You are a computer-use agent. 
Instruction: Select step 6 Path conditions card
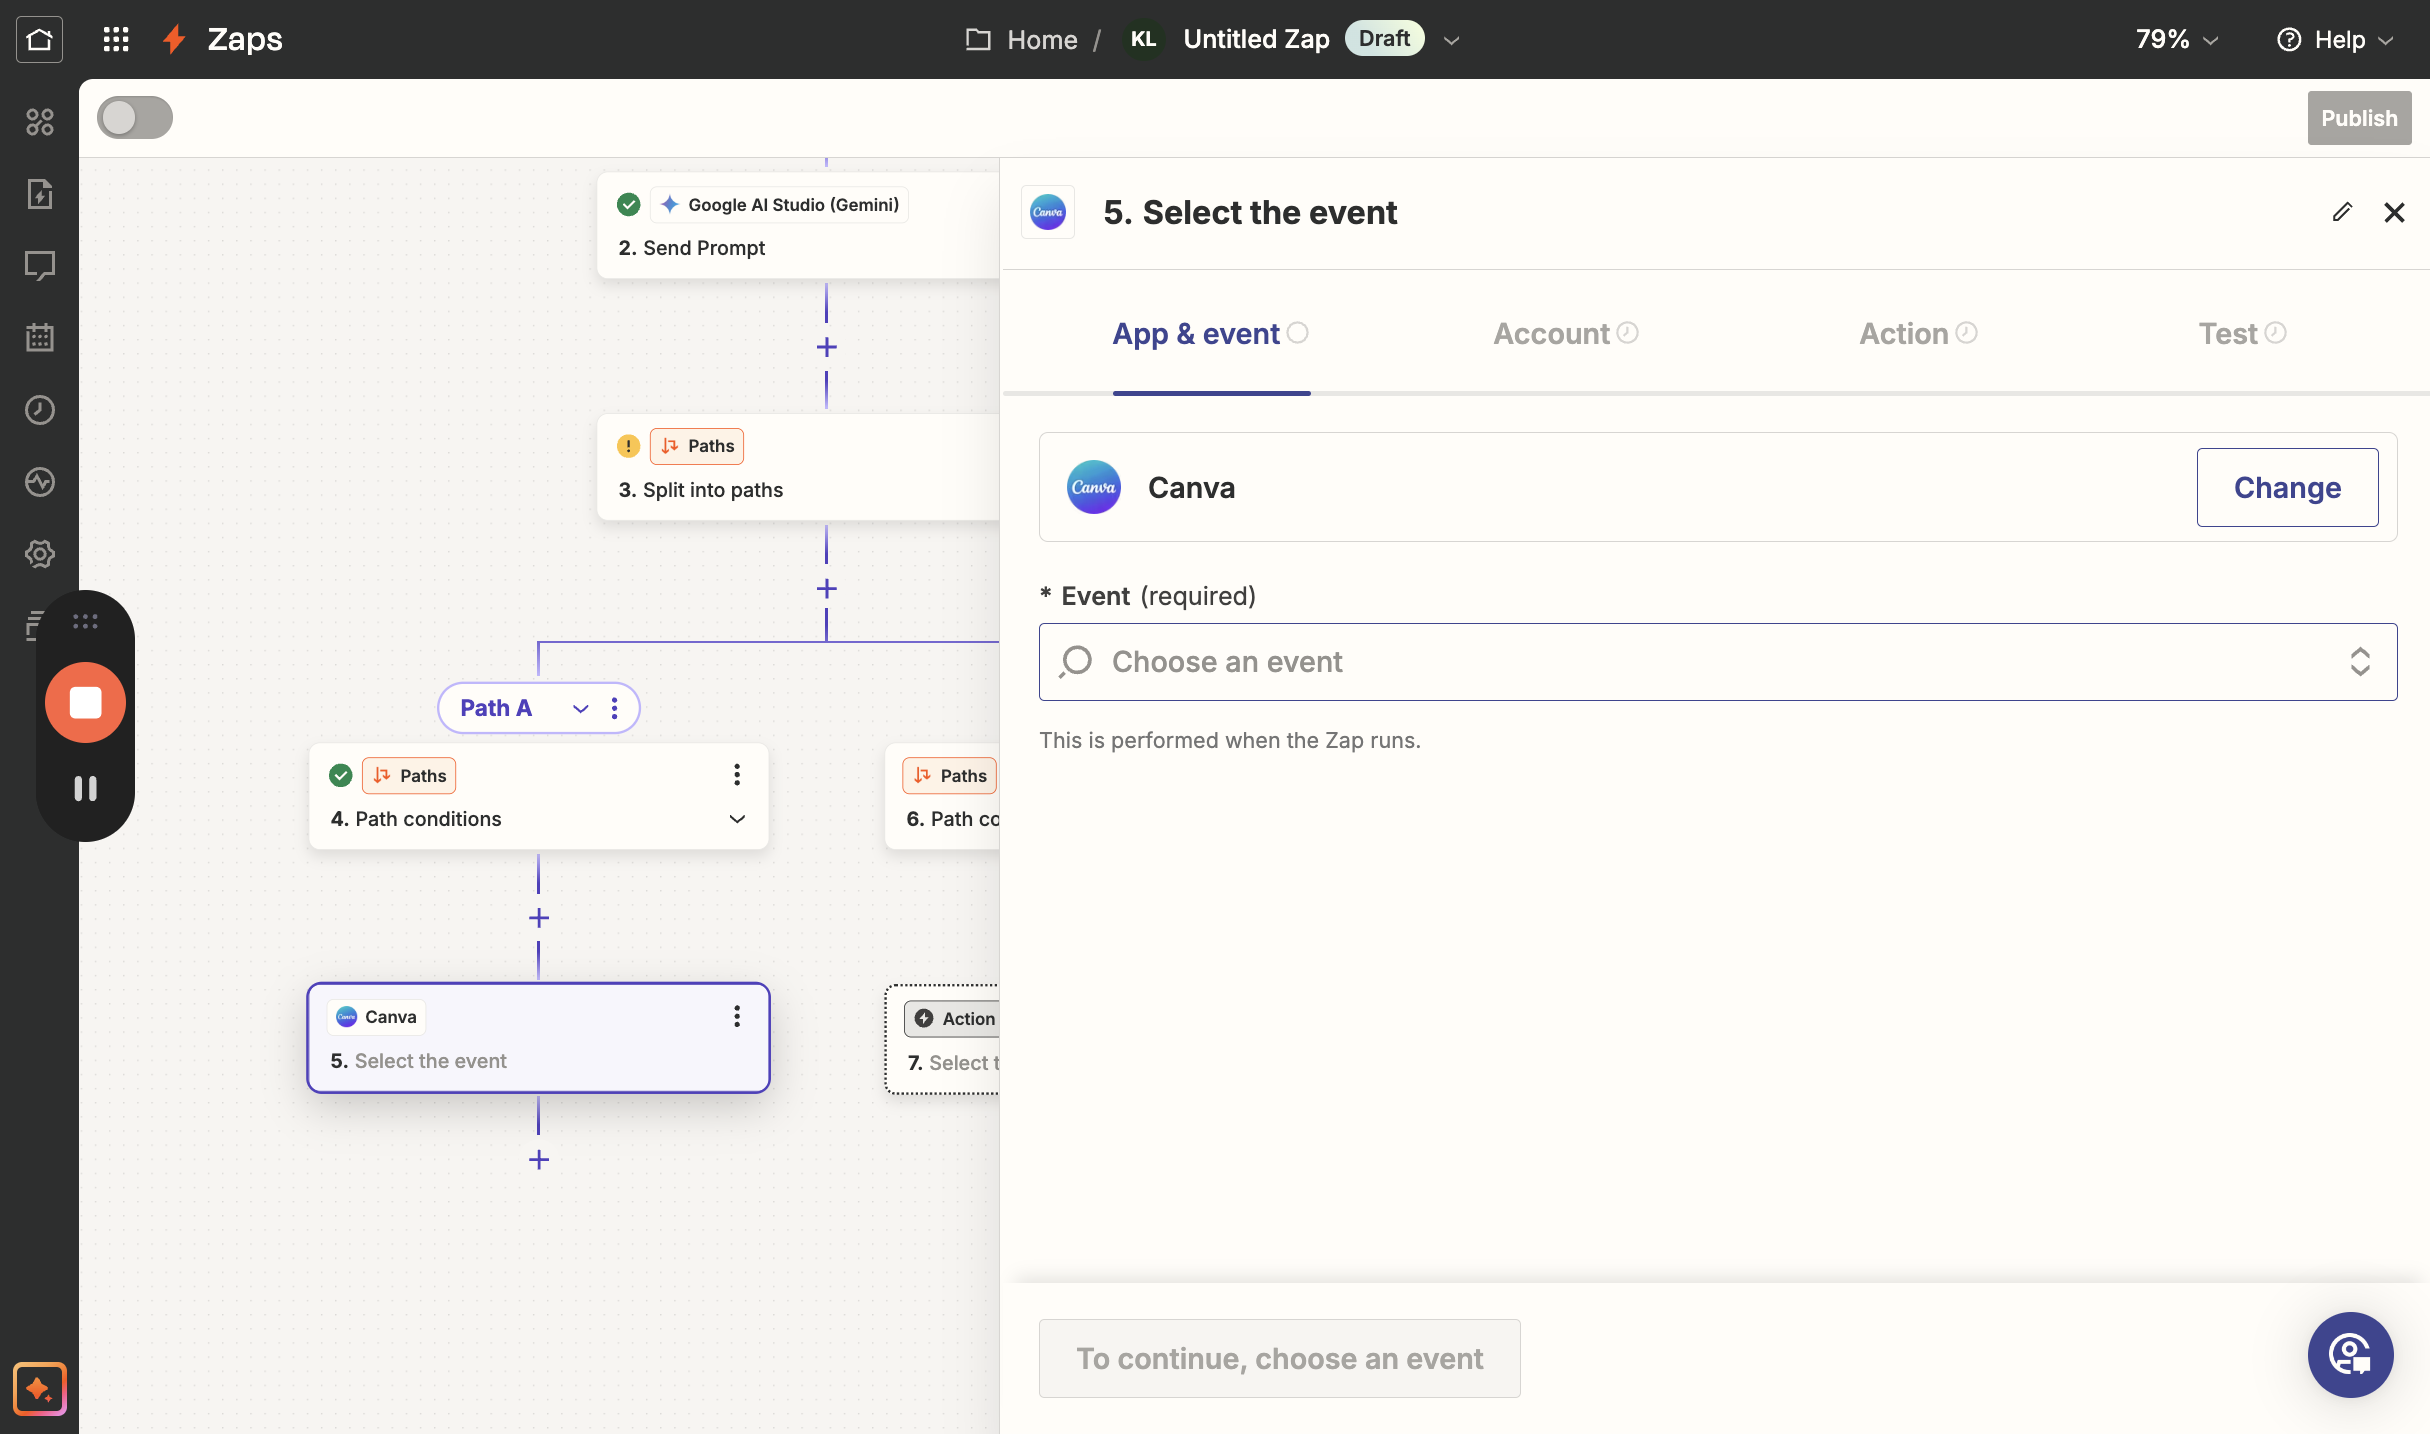[942, 796]
